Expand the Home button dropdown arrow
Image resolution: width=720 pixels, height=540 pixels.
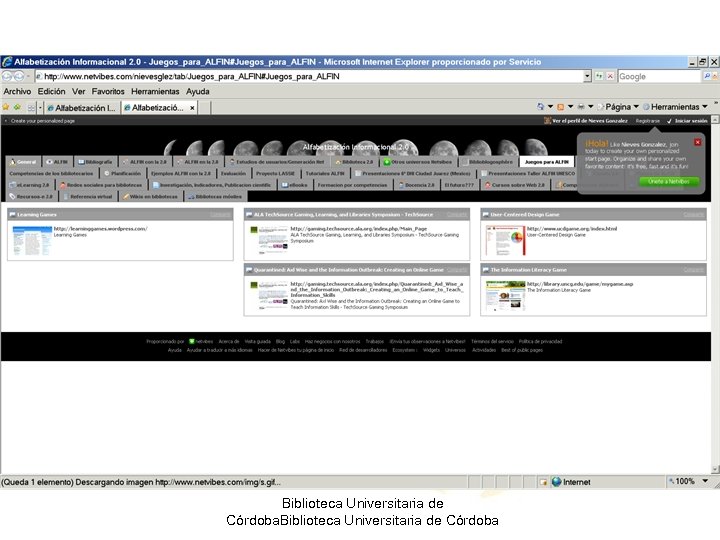(x=550, y=107)
